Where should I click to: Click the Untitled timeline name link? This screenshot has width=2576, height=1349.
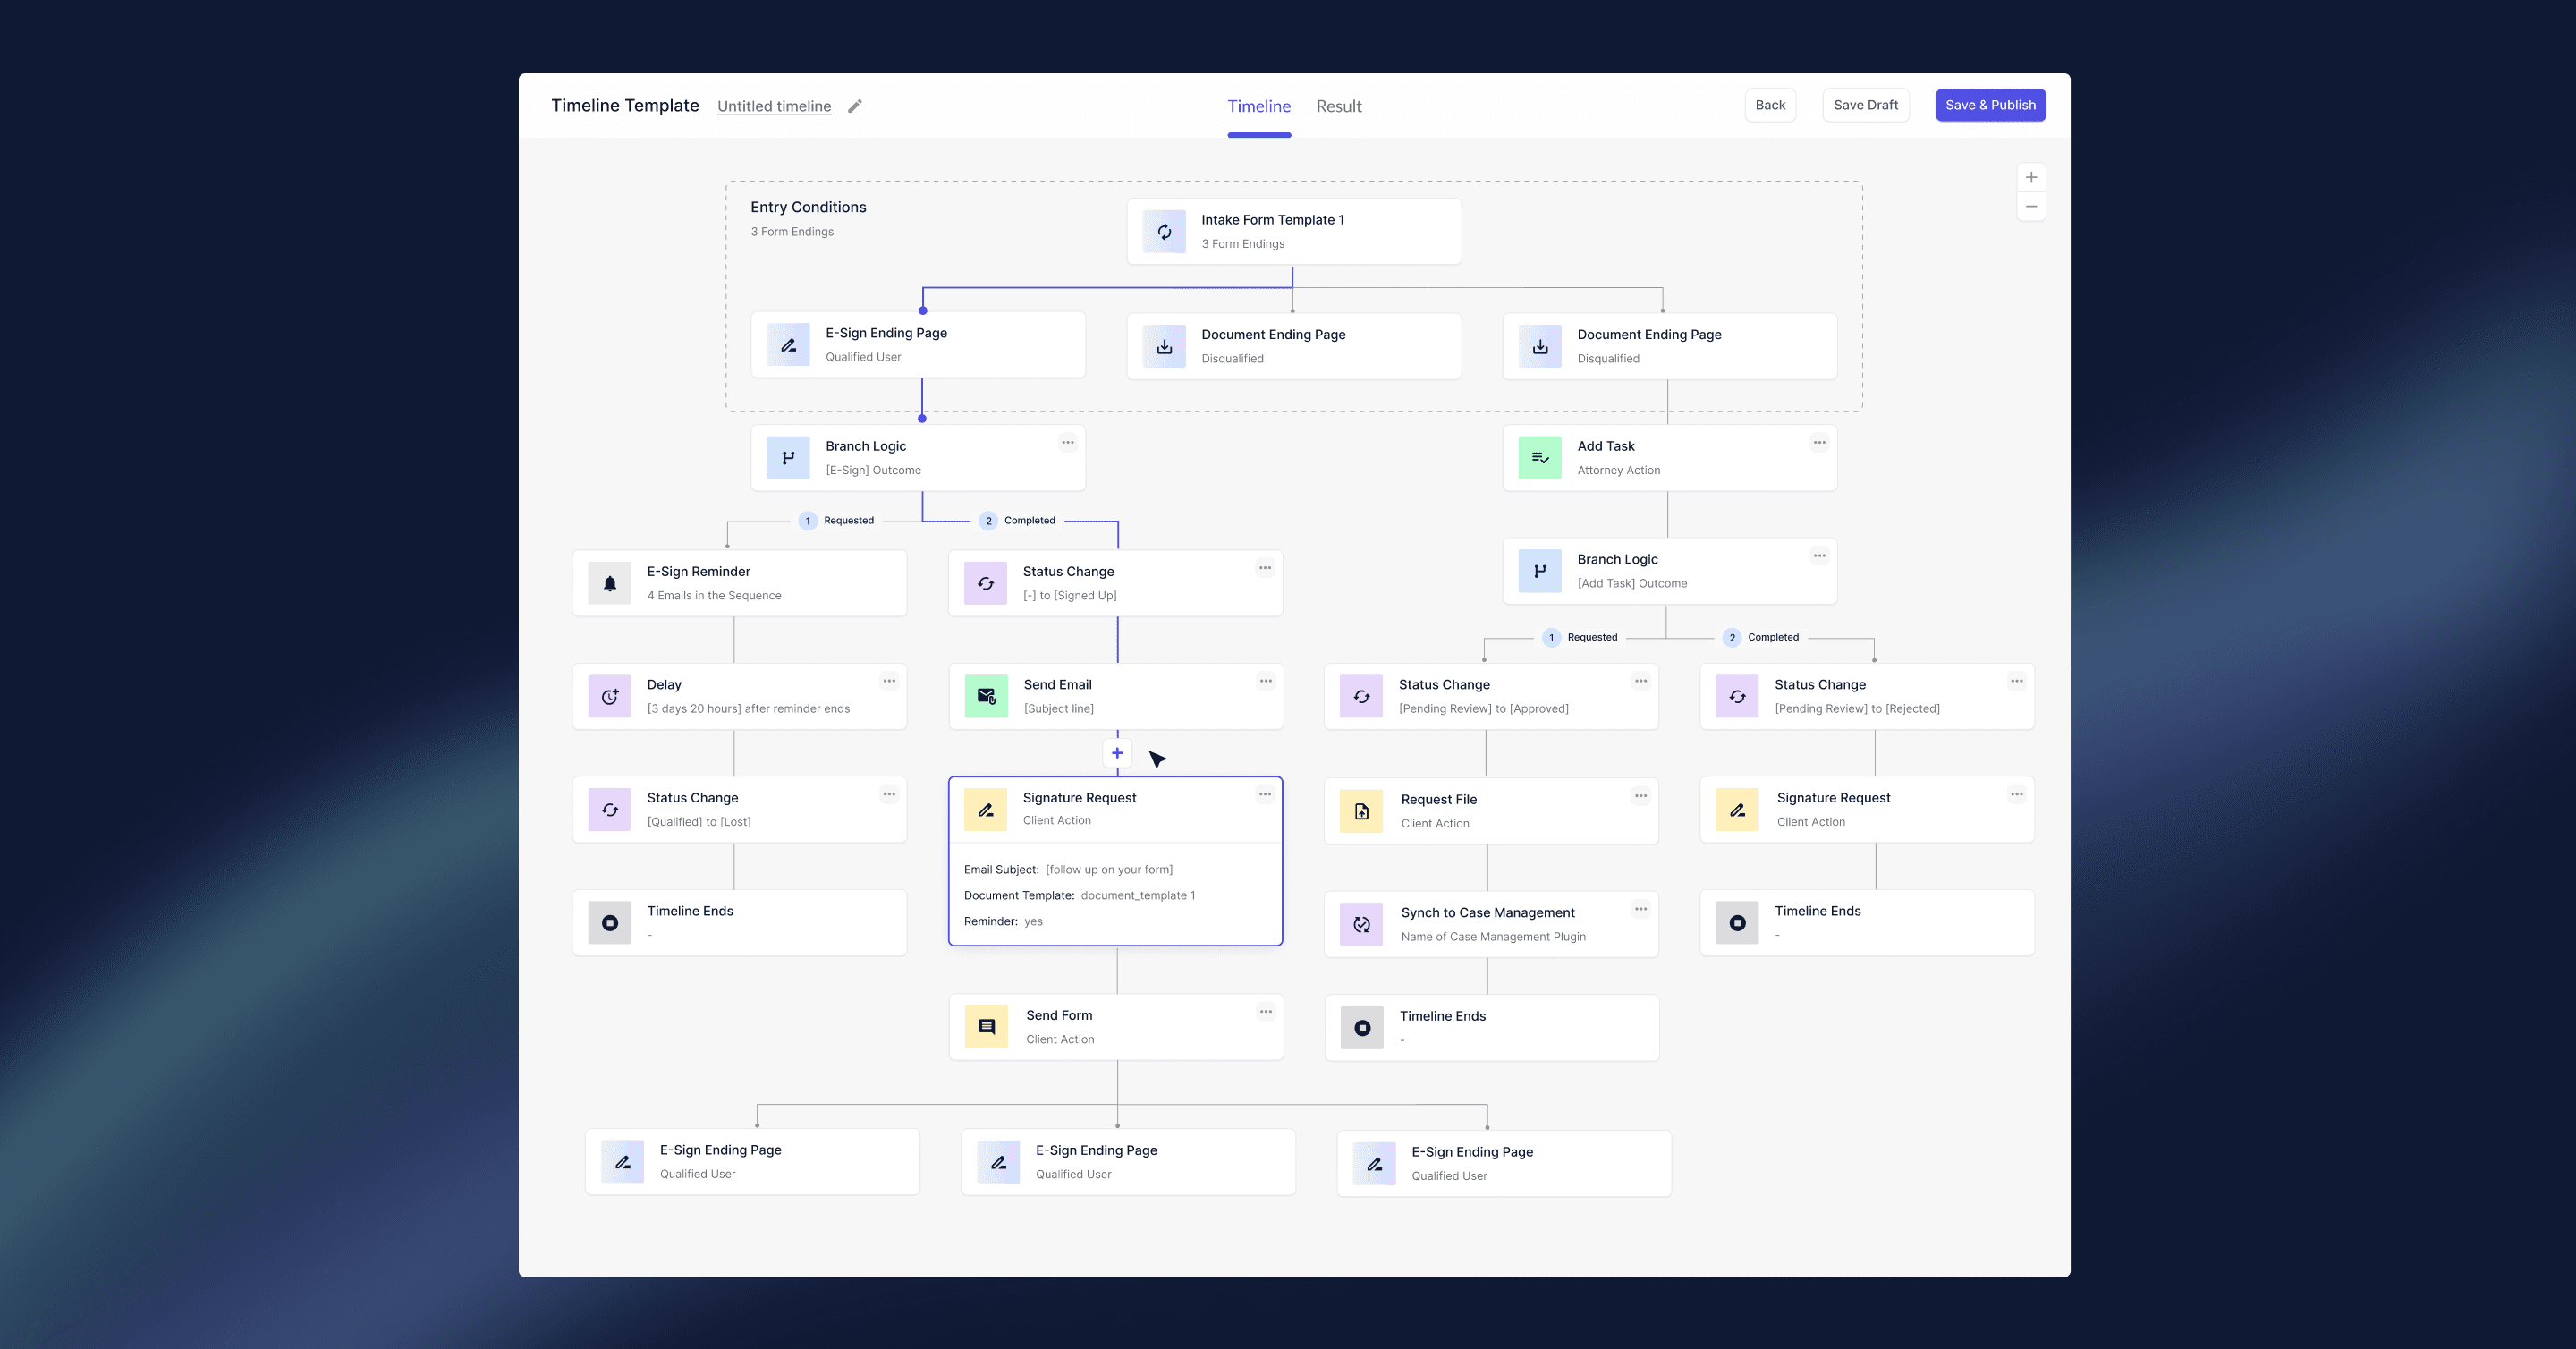(x=774, y=106)
